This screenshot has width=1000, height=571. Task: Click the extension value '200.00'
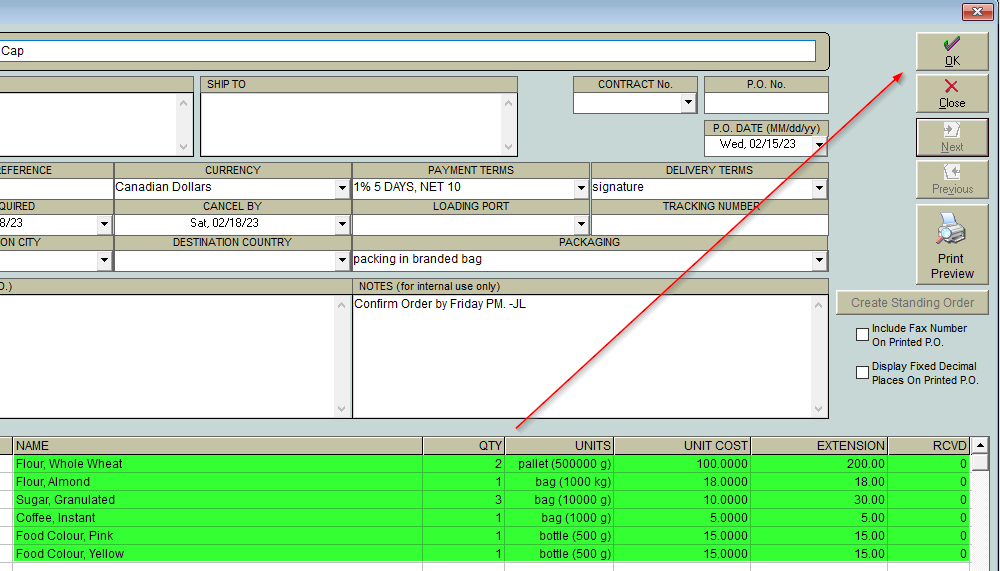click(x=820, y=464)
